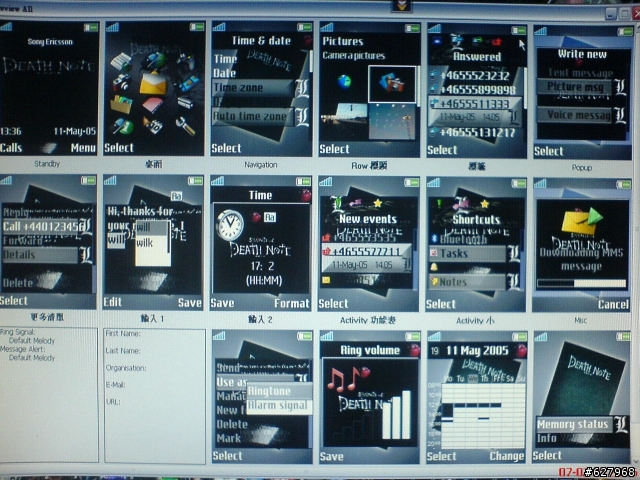640x480 pixels.
Task: Click the globe thumbnail in Pictures preview
Action: pyautogui.click(x=344, y=82)
